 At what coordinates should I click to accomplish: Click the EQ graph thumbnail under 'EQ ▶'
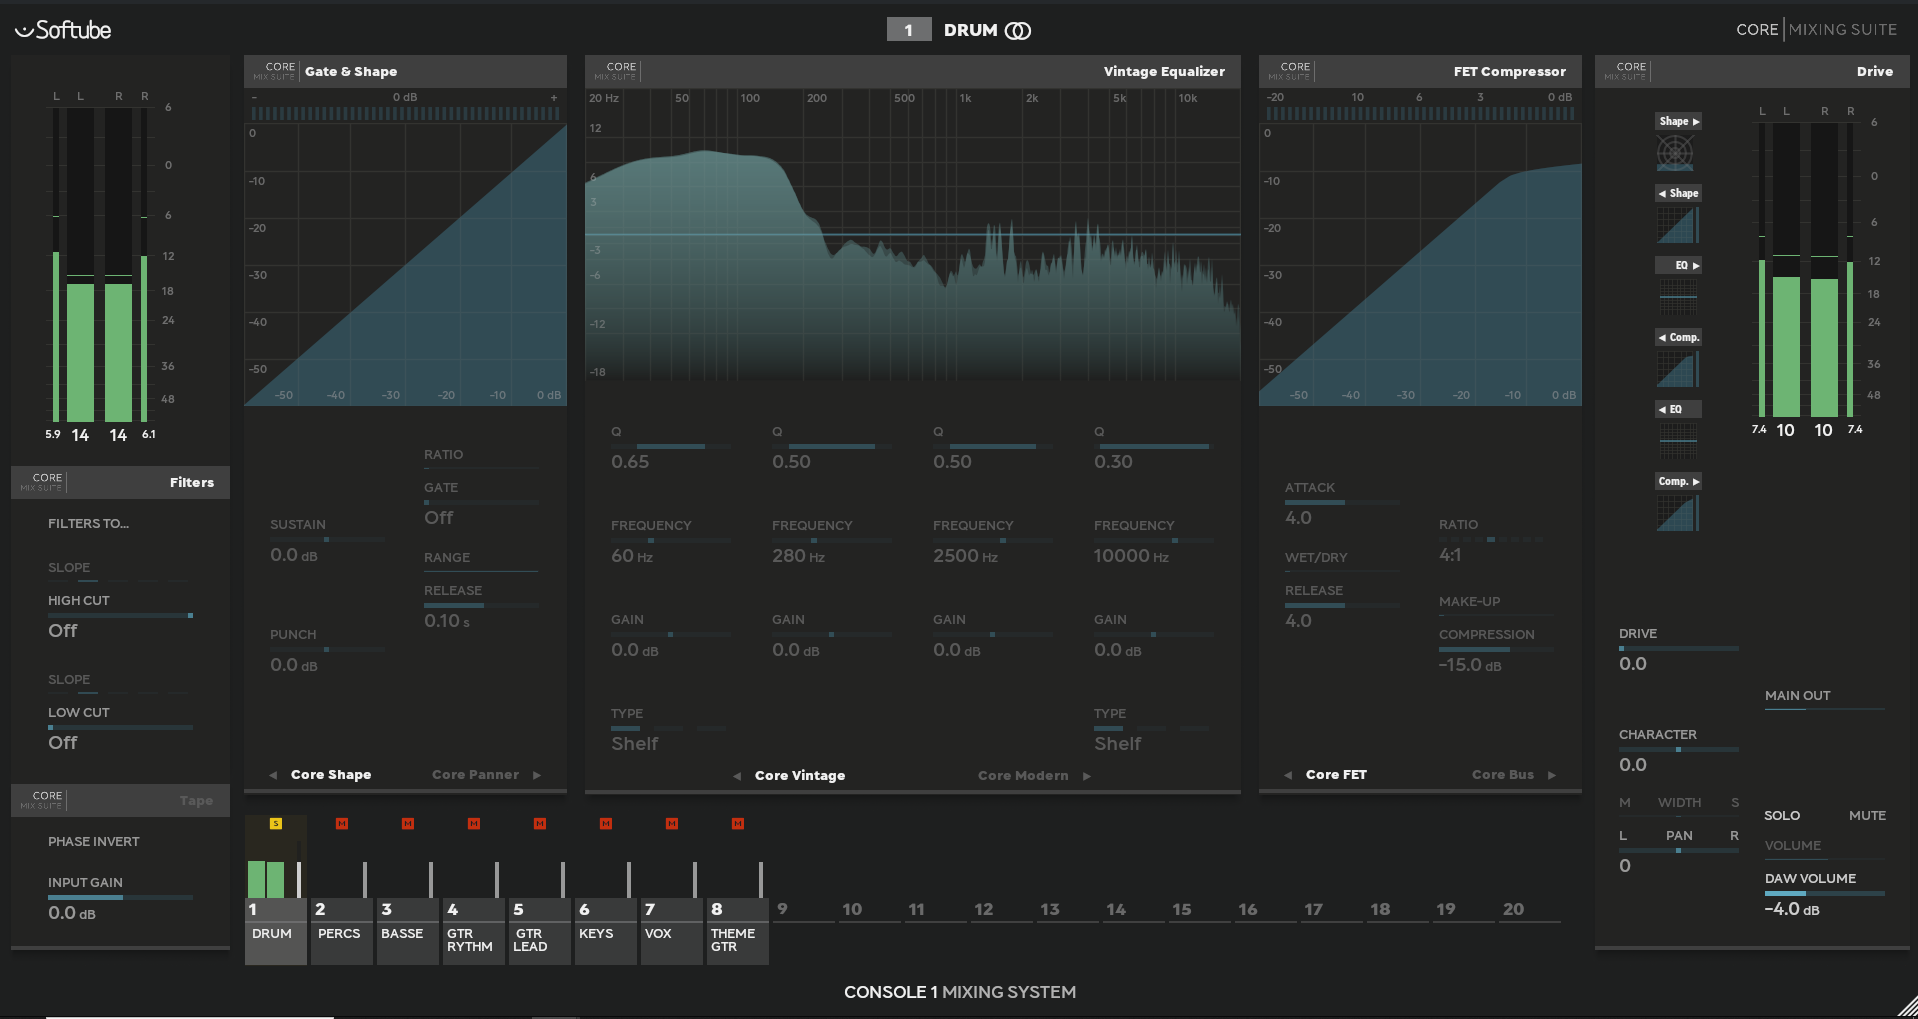pos(1678,297)
